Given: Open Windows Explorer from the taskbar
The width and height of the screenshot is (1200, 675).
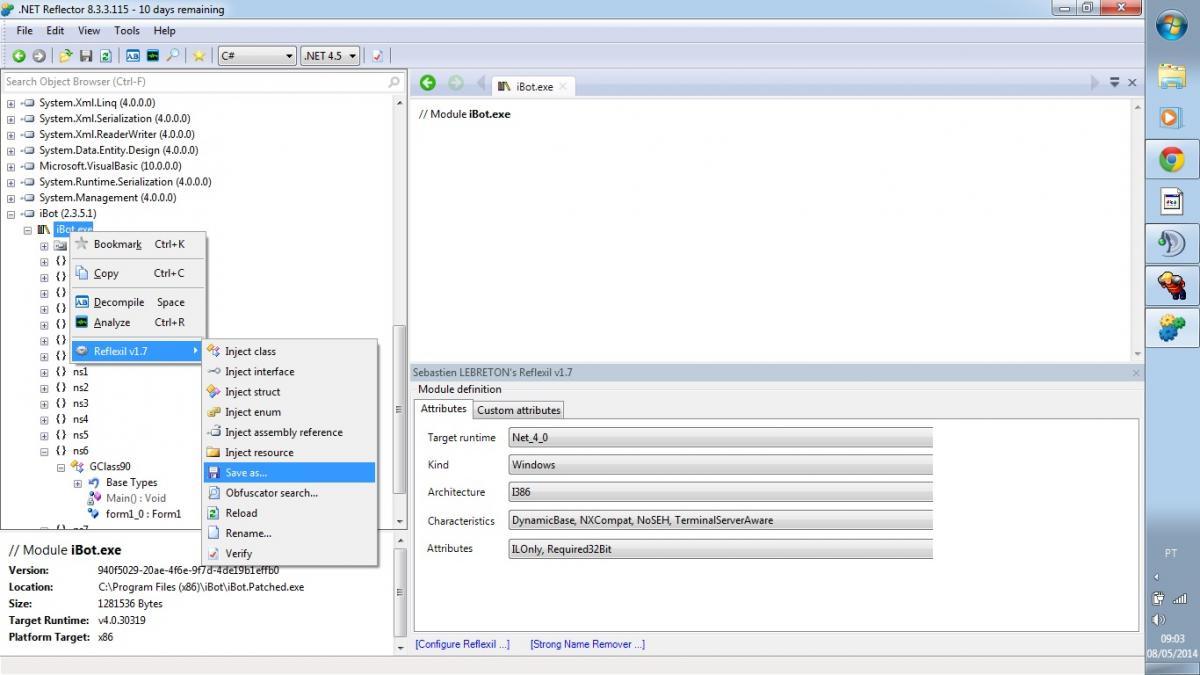Looking at the screenshot, I should 1172,75.
